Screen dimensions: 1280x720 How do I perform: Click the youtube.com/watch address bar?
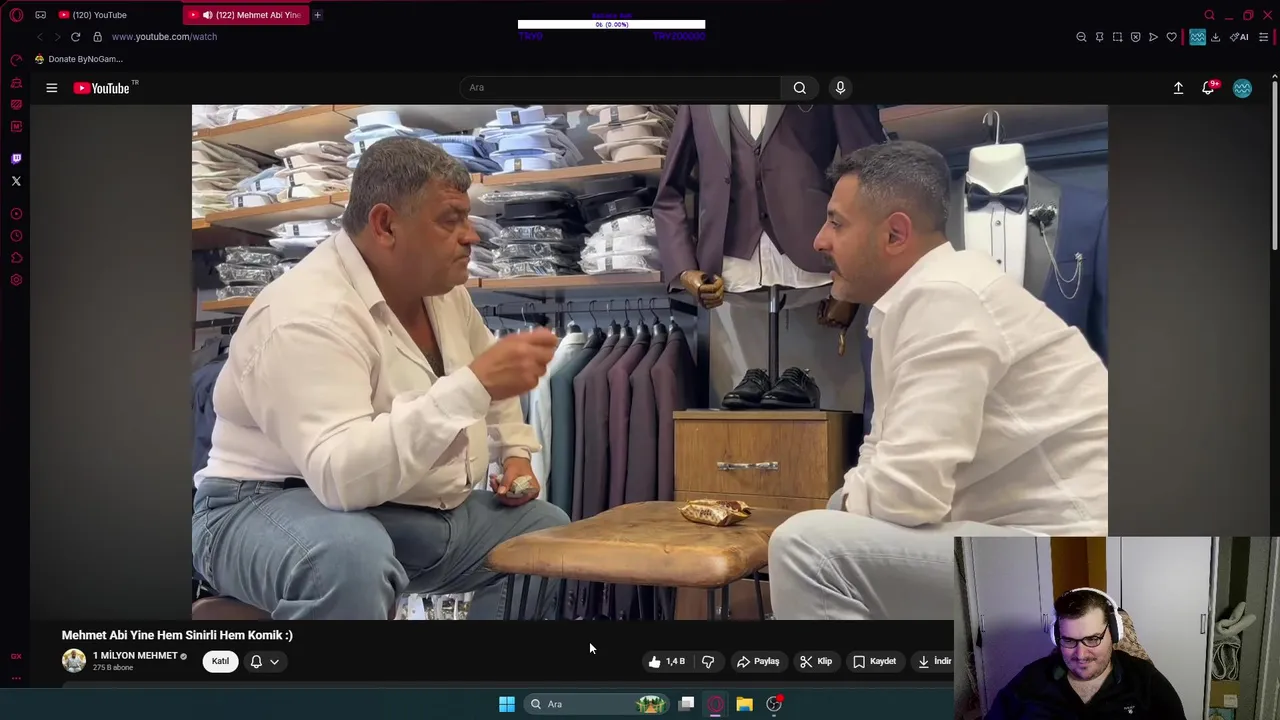coord(164,37)
